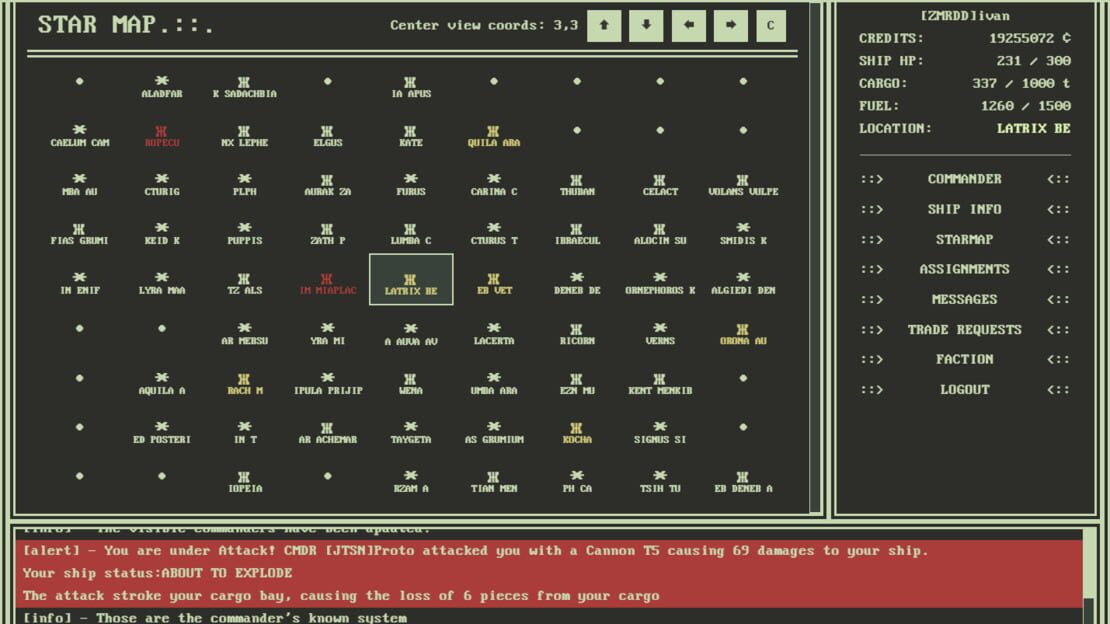The image size is (1110, 624).
Task: Go to the STARMAP menu entry
Action: (x=965, y=239)
